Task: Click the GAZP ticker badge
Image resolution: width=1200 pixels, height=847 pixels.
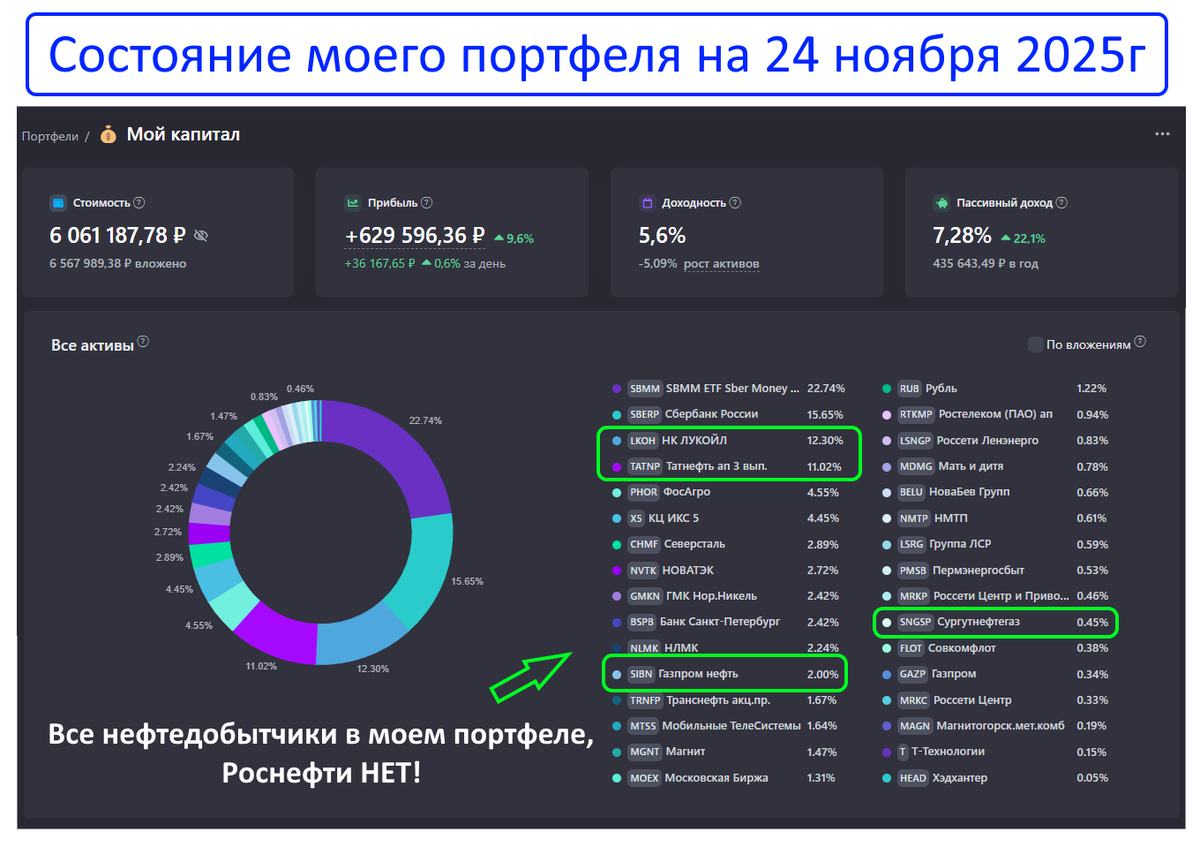Action: pos(911,674)
